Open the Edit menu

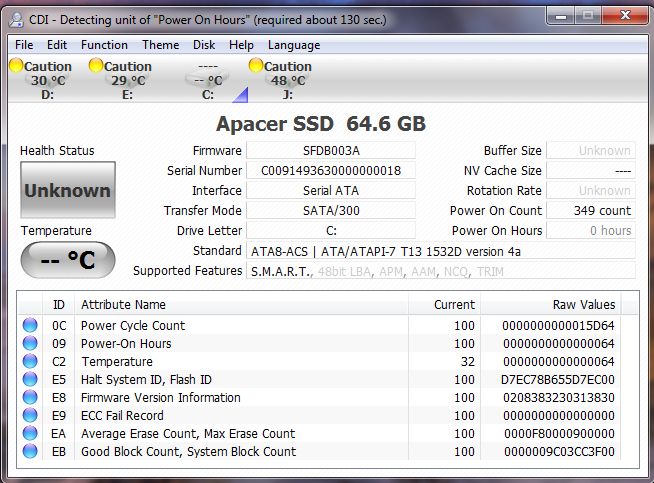(x=57, y=45)
